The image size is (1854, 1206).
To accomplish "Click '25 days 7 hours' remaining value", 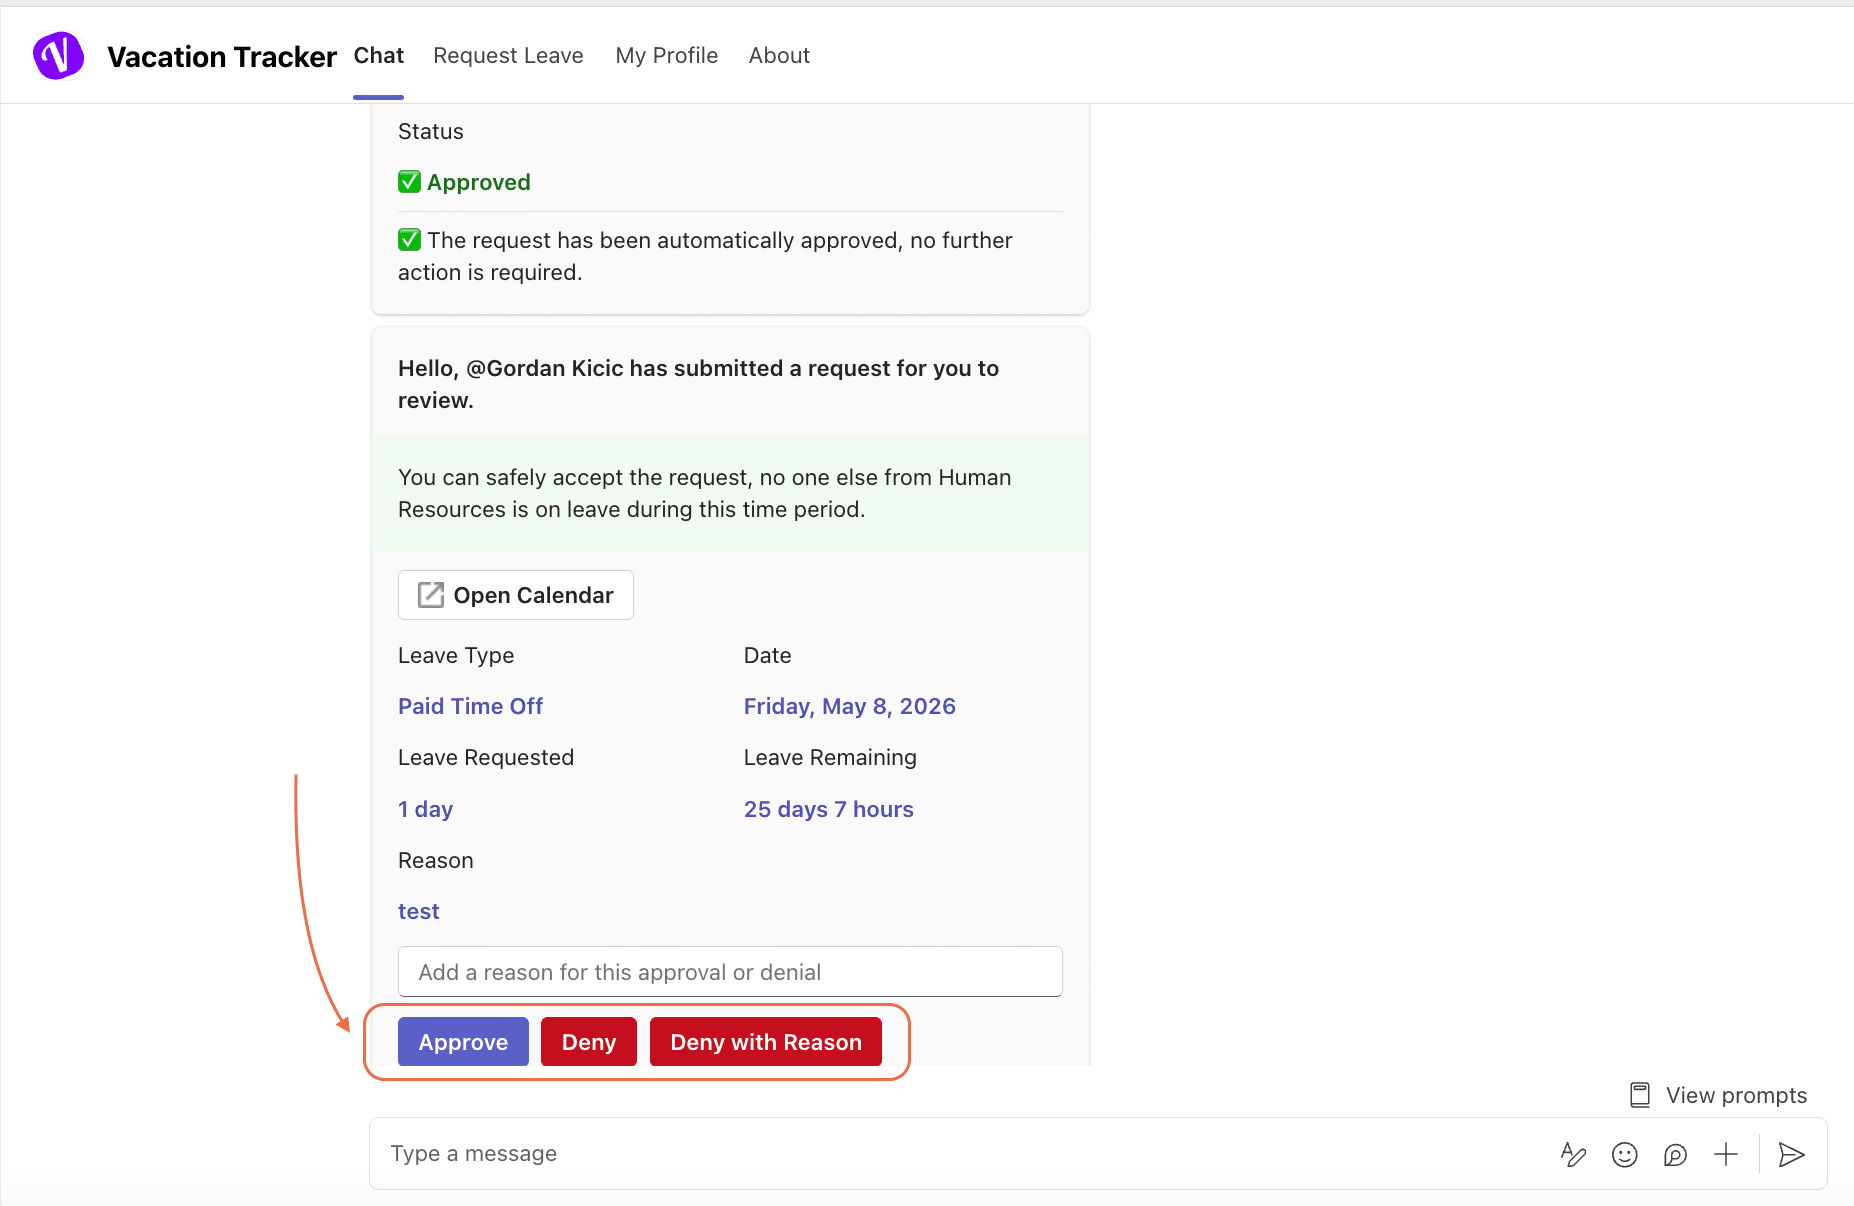I will pos(829,809).
